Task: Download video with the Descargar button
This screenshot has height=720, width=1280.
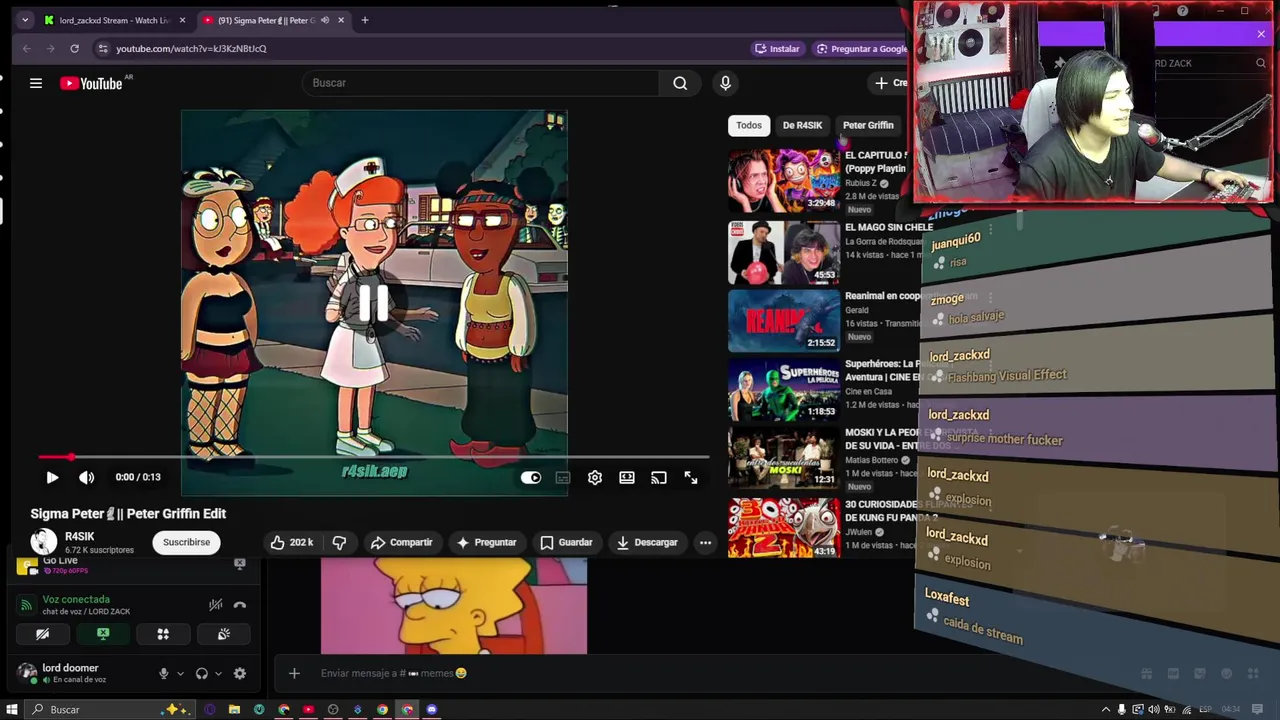Action: click(647, 542)
